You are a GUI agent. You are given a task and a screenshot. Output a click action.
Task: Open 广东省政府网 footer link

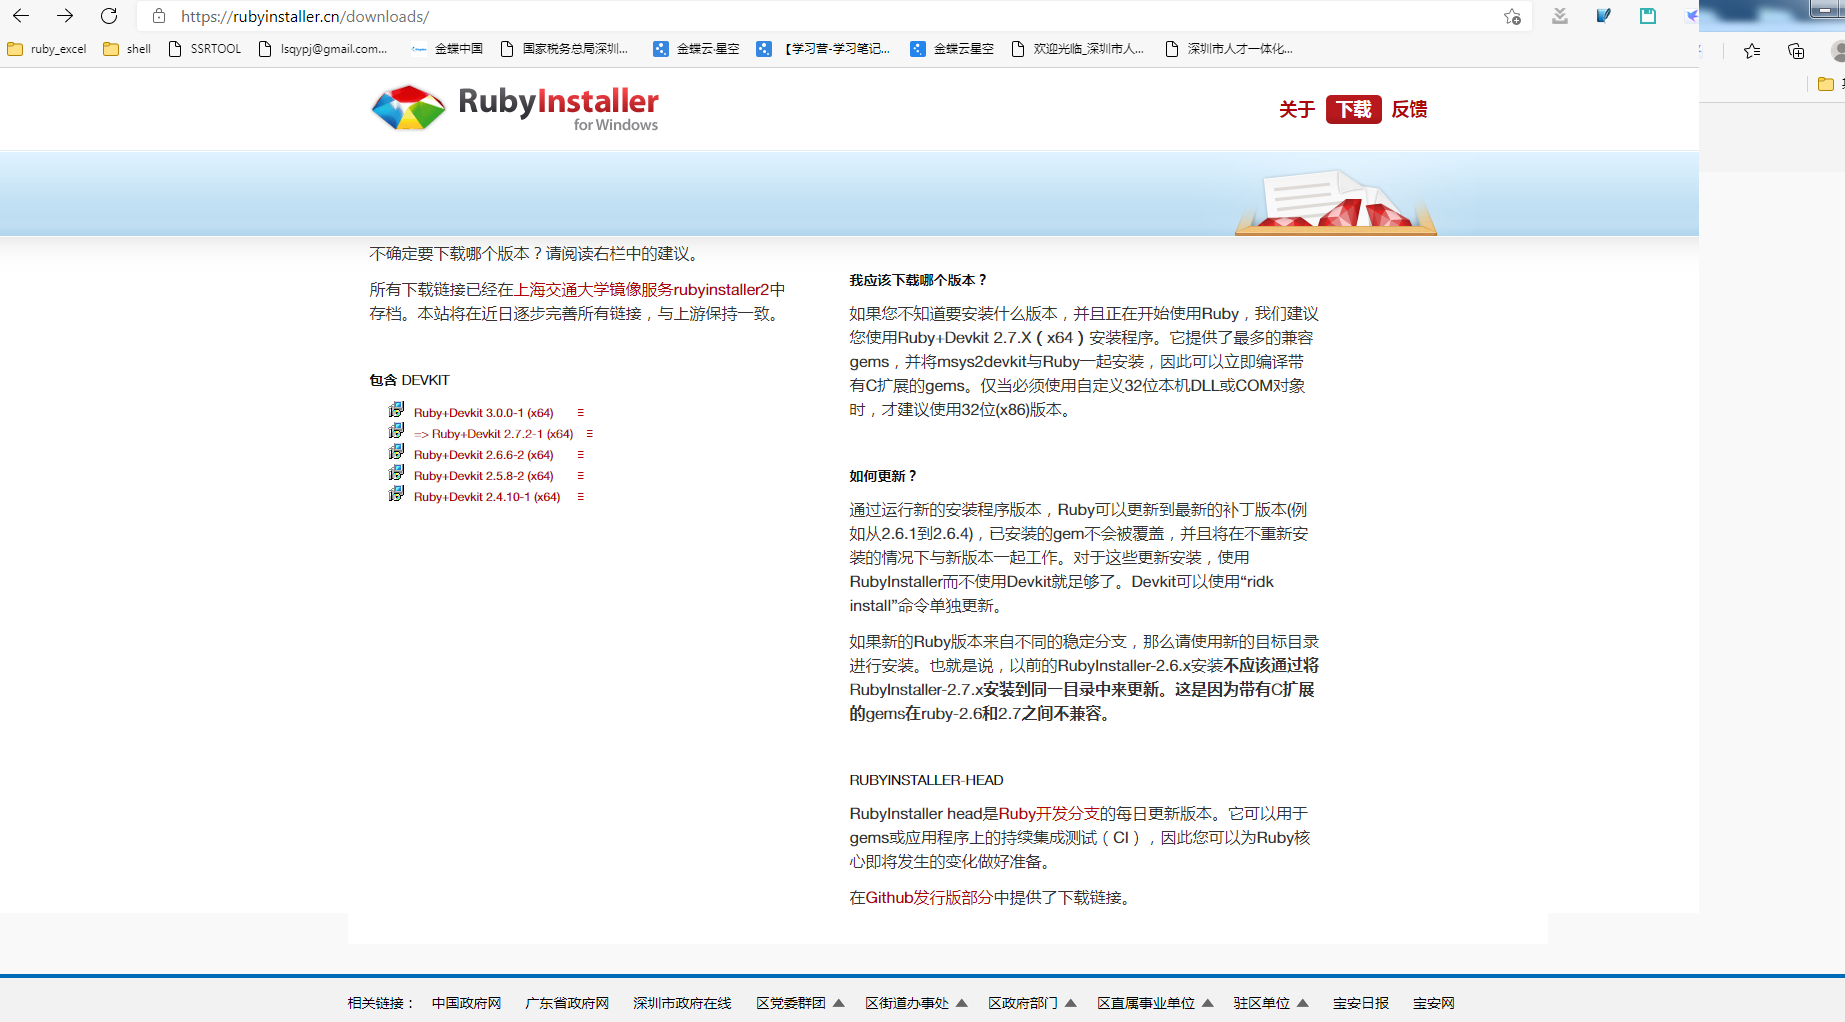point(567,1003)
